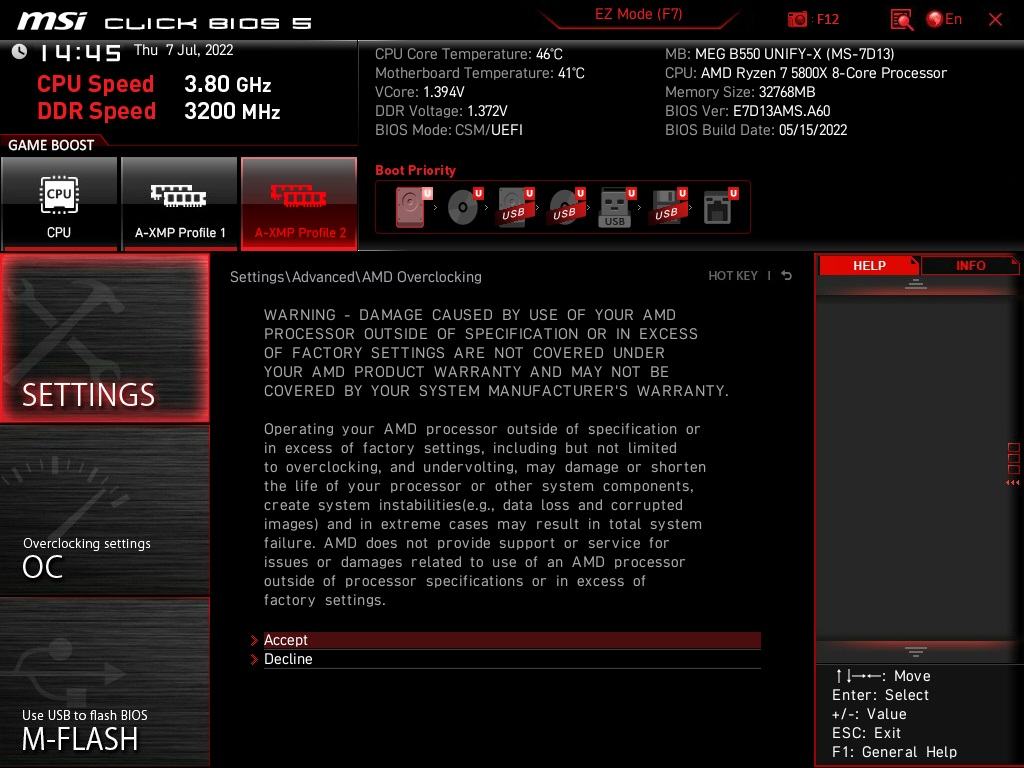Click the GAME BOOST label

pos(51,145)
